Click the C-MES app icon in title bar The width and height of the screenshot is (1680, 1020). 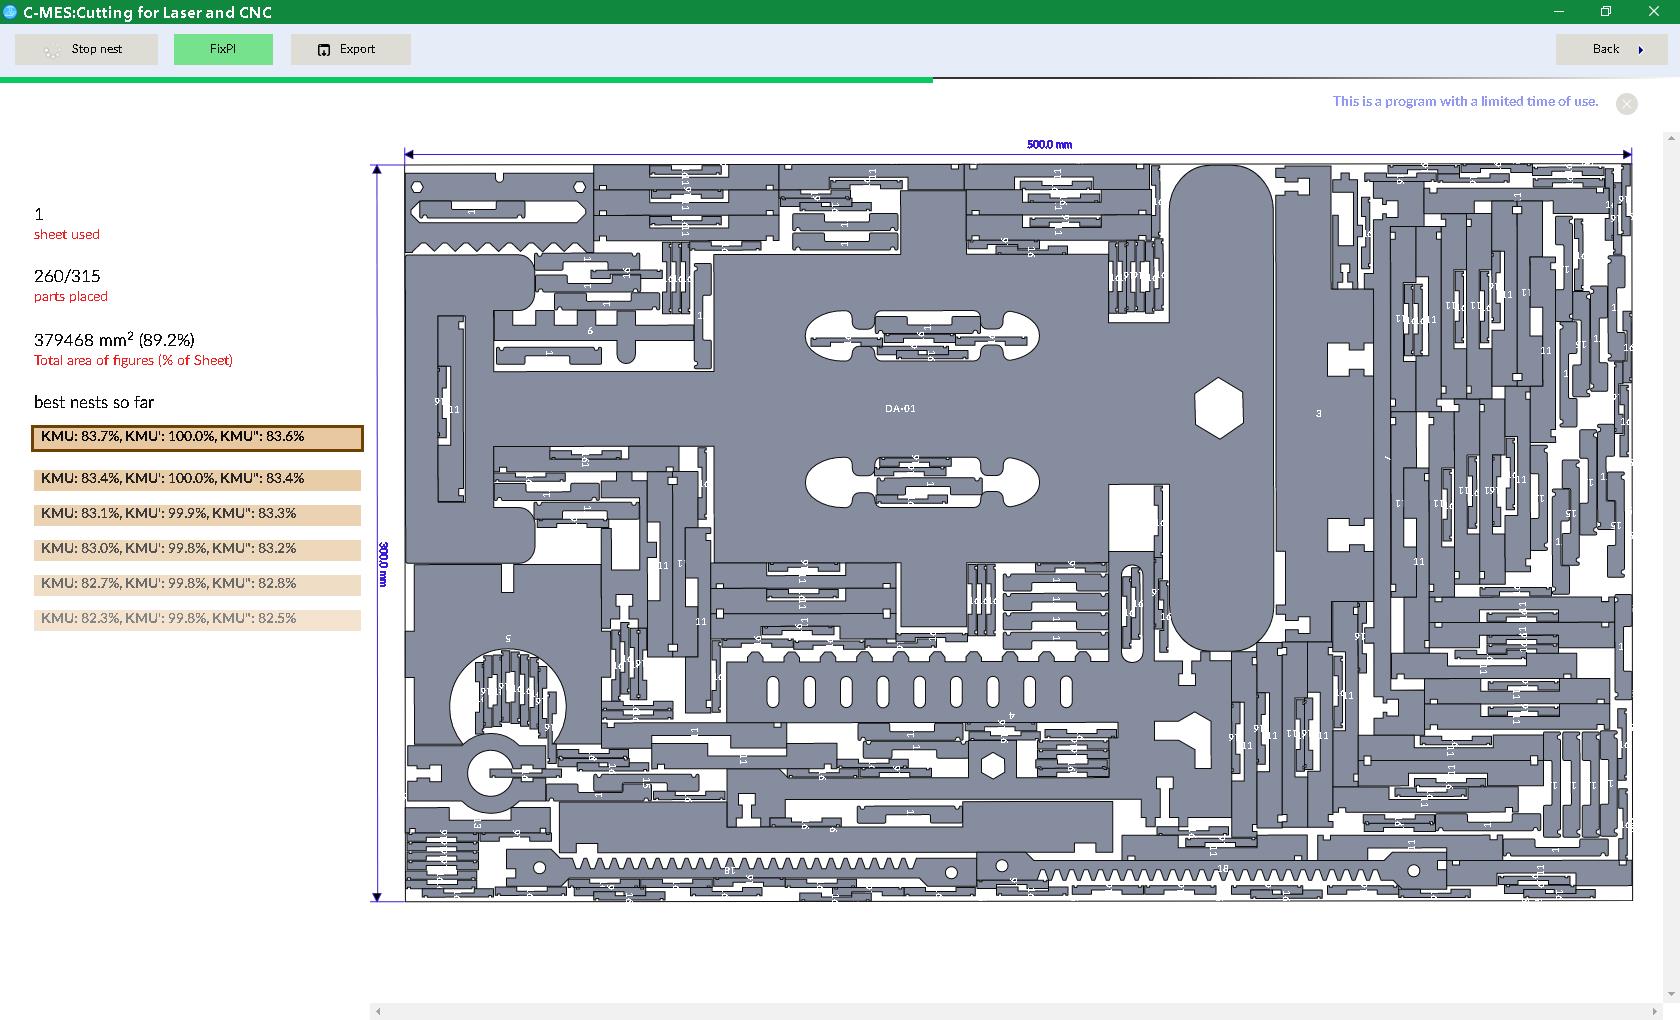click(x=11, y=12)
